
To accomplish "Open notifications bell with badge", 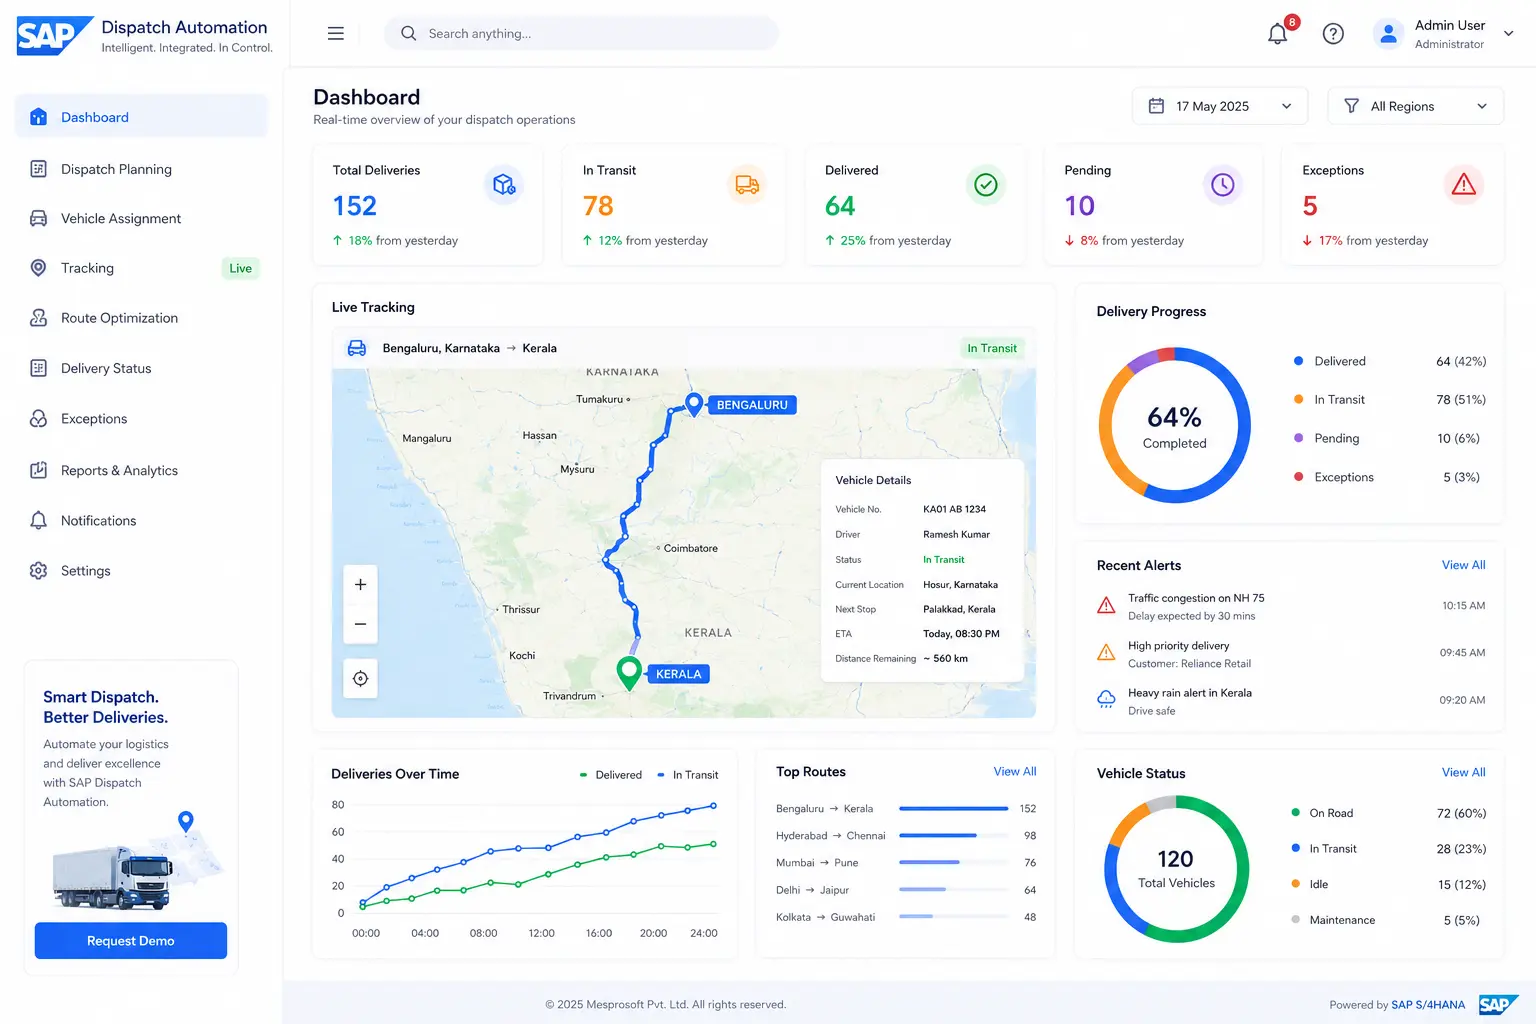I will coord(1279,32).
